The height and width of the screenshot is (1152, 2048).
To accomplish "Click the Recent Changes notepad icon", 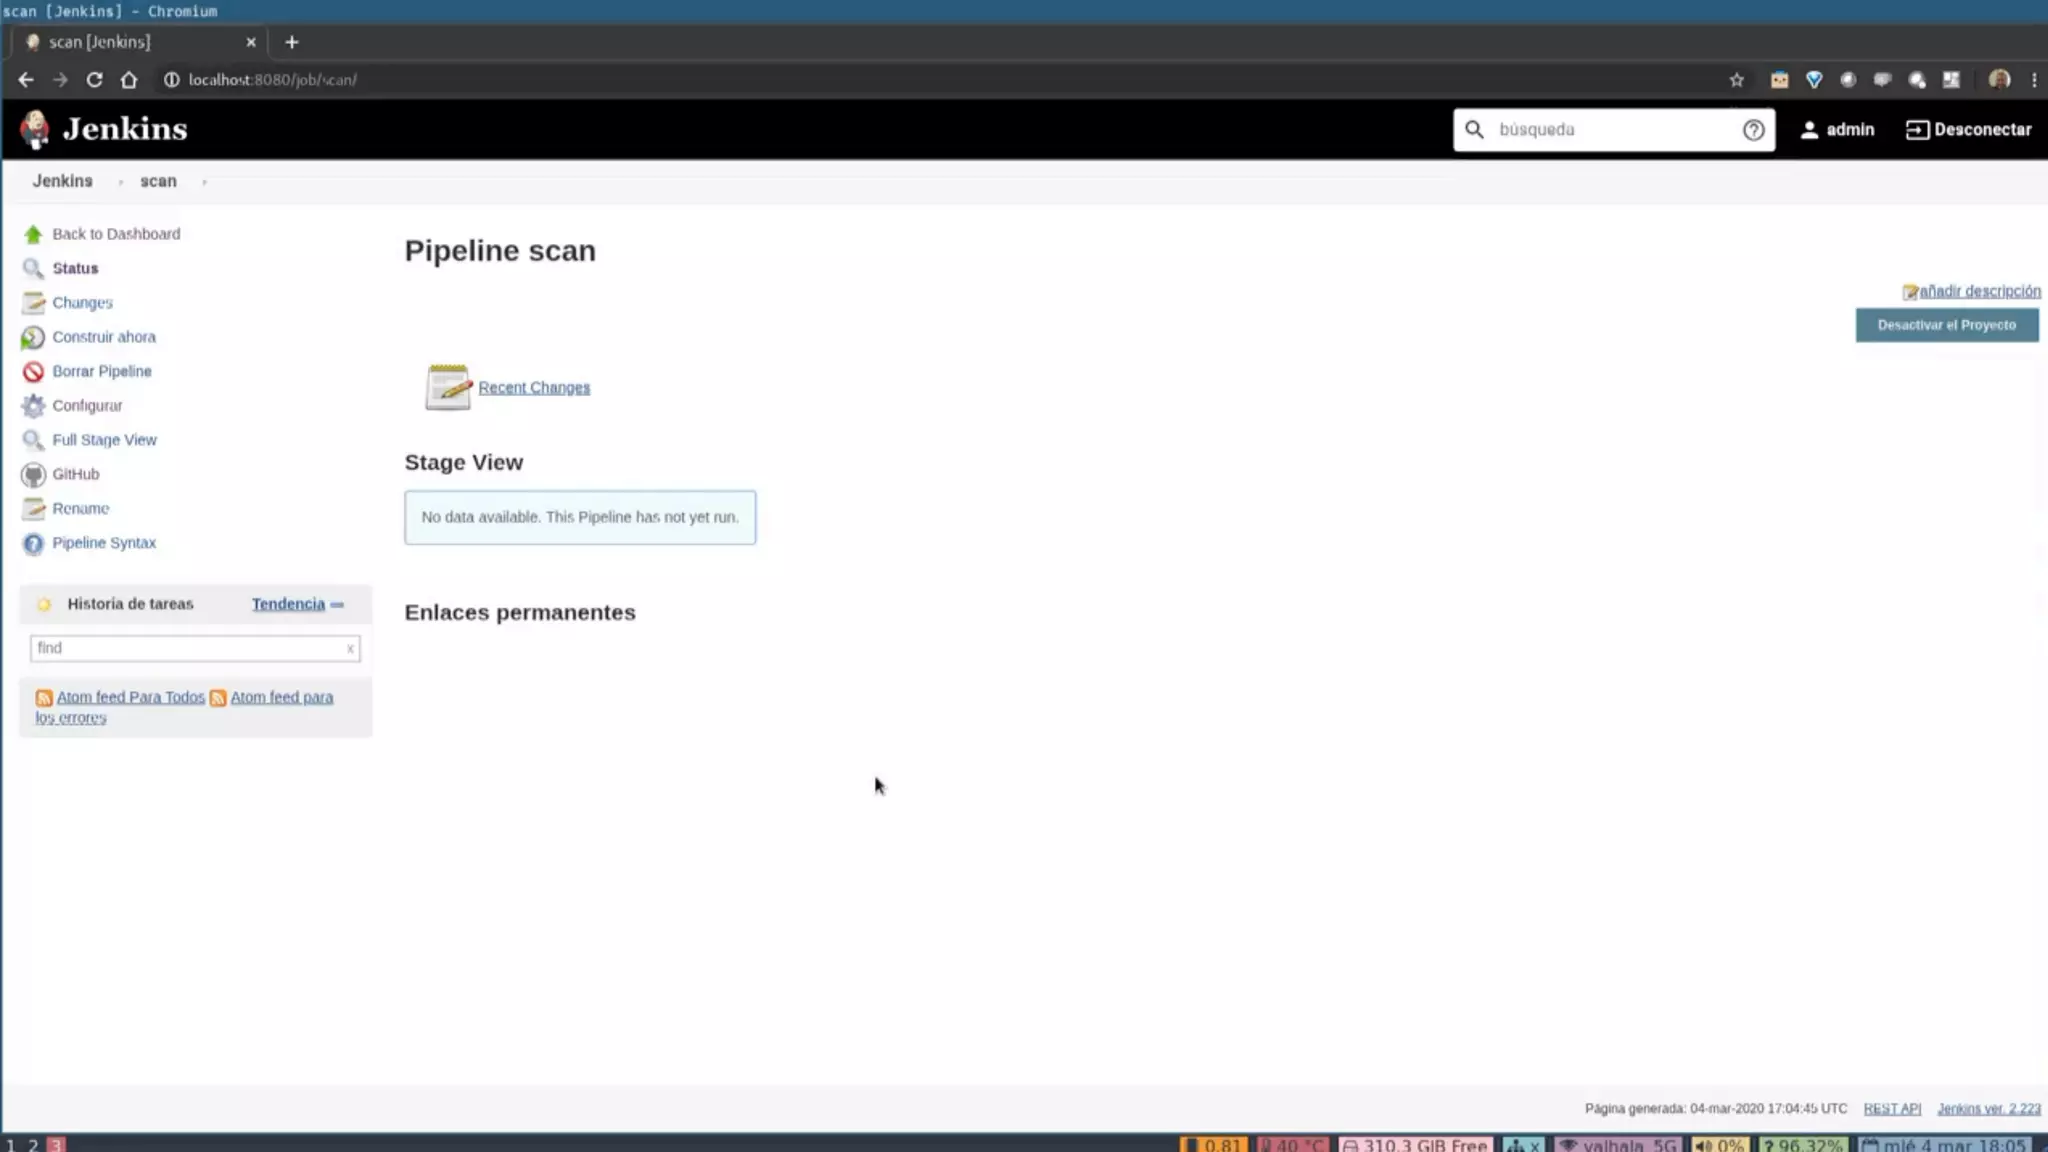I will [x=447, y=387].
